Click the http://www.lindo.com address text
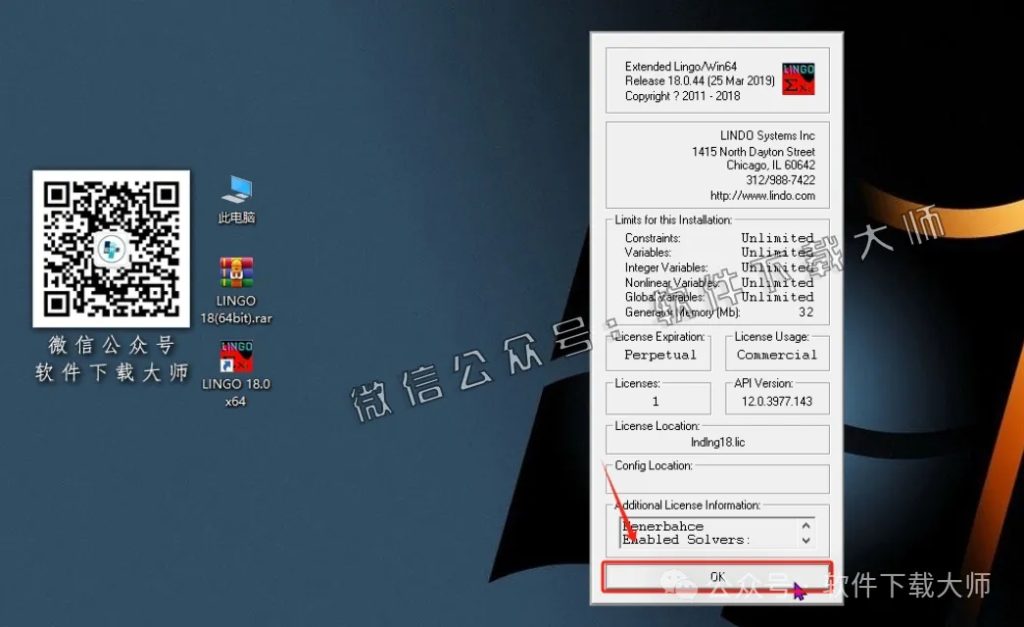 (762, 196)
